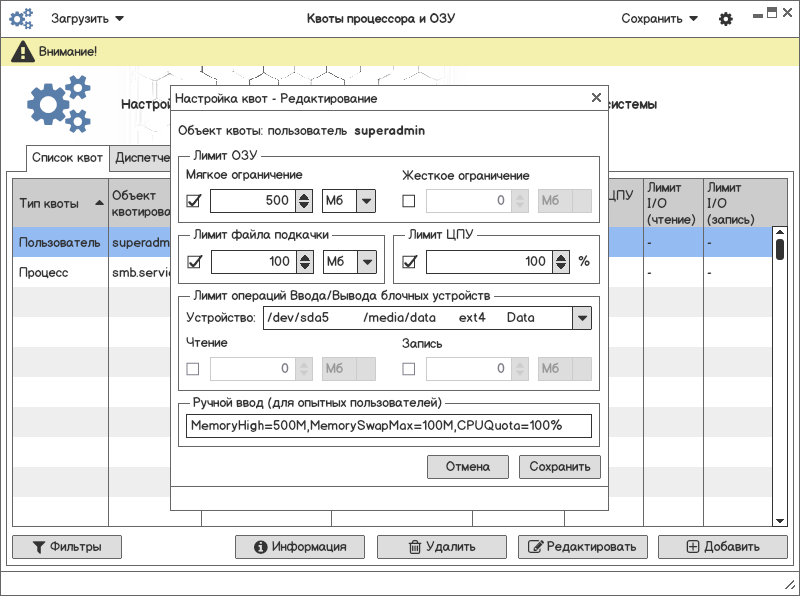The width and height of the screenshot is (800, 596).
Task: Click the settings gear icon in title bar
Action: (x=726, y=18)
